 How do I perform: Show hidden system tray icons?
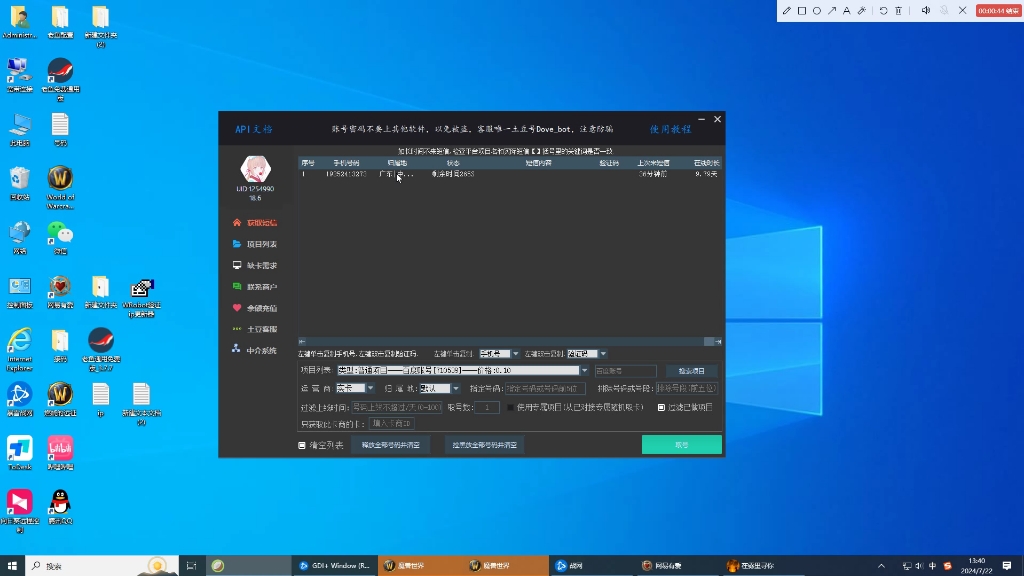pyautogui.click(x=881, y=566)
